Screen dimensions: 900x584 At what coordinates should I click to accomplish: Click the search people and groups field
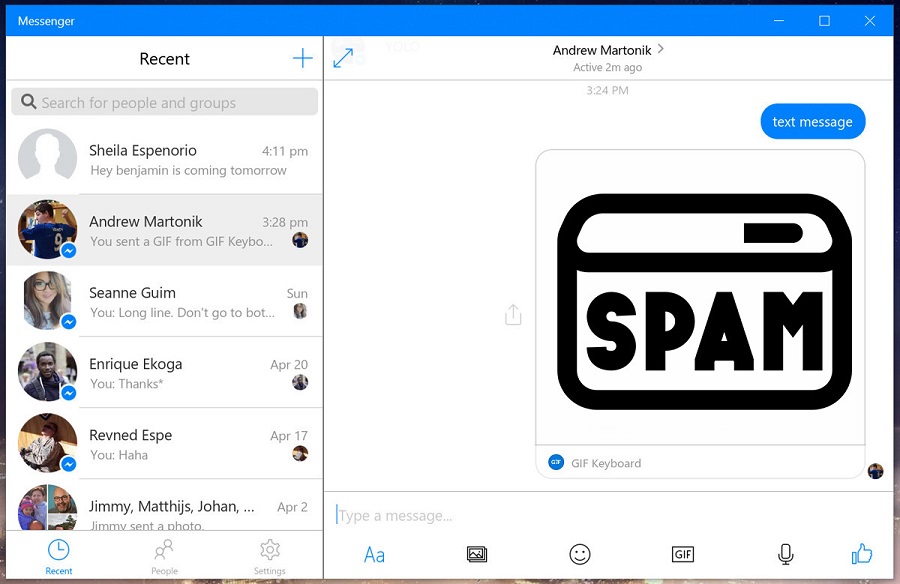pos(164,102)
